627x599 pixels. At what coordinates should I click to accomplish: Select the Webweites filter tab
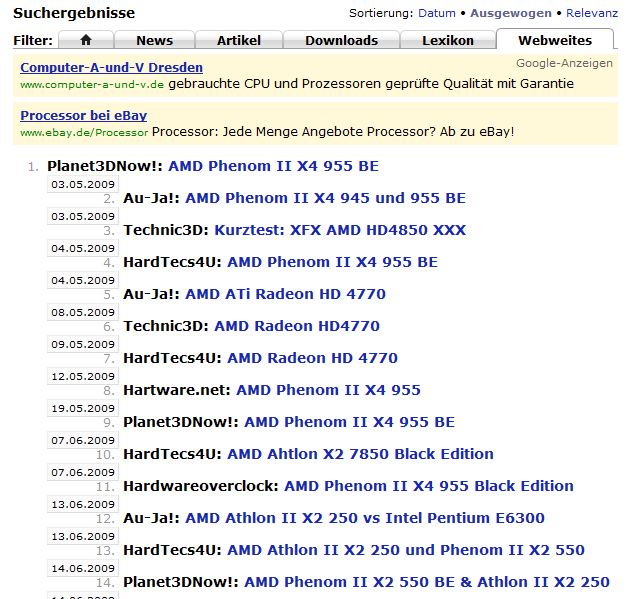[555, 40]
